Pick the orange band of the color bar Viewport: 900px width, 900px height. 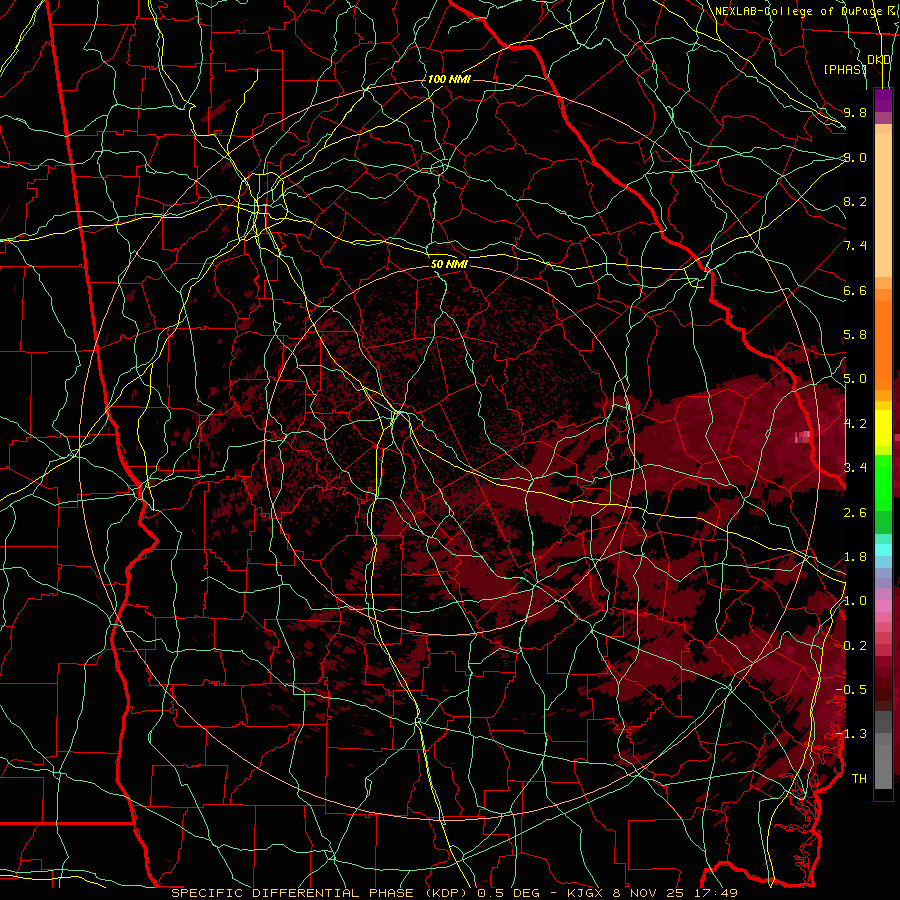coord(883,344)
